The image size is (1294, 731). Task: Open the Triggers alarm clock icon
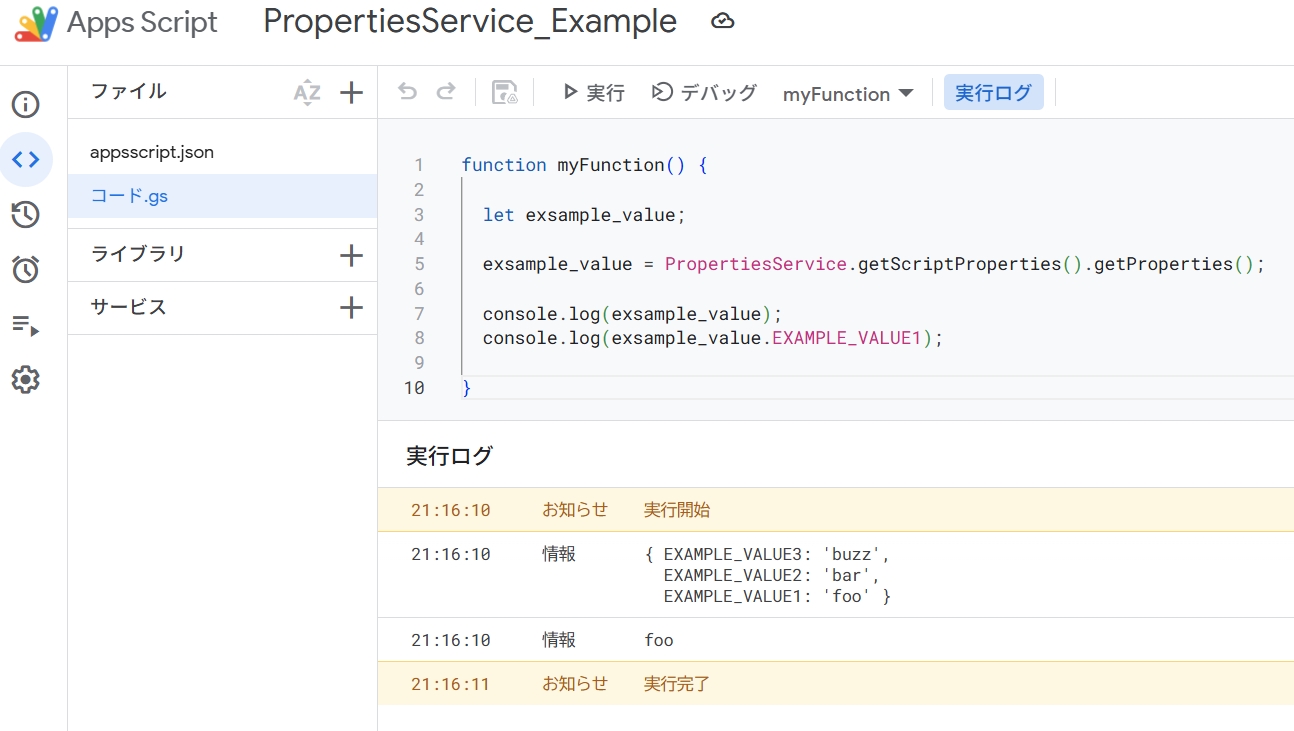pyautogui.click(x=26, y=269)
